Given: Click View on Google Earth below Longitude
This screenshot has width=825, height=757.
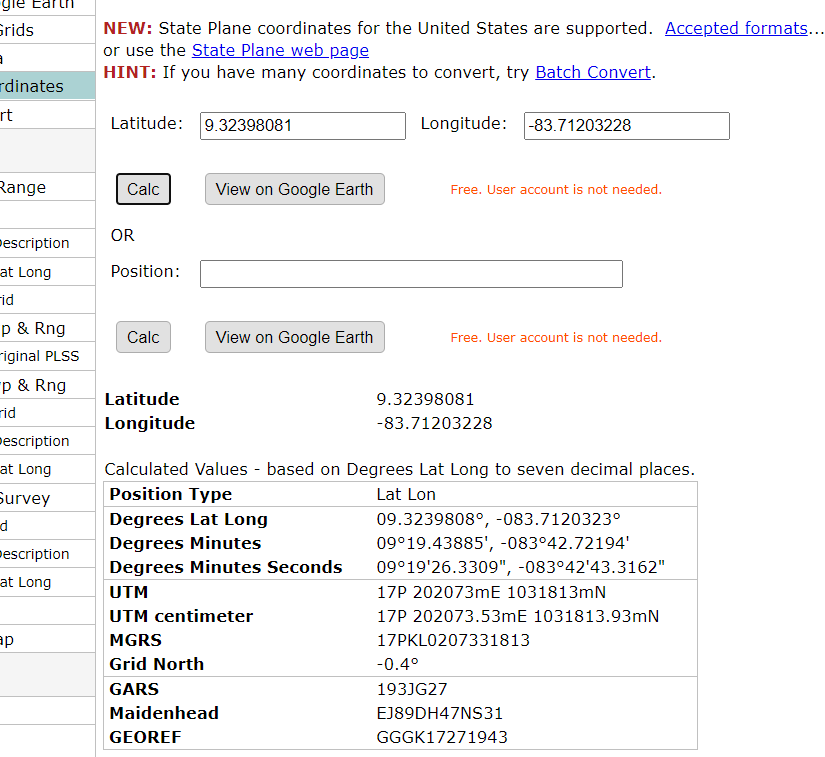Looking at the screenshot, I should [x=294, y=189].
